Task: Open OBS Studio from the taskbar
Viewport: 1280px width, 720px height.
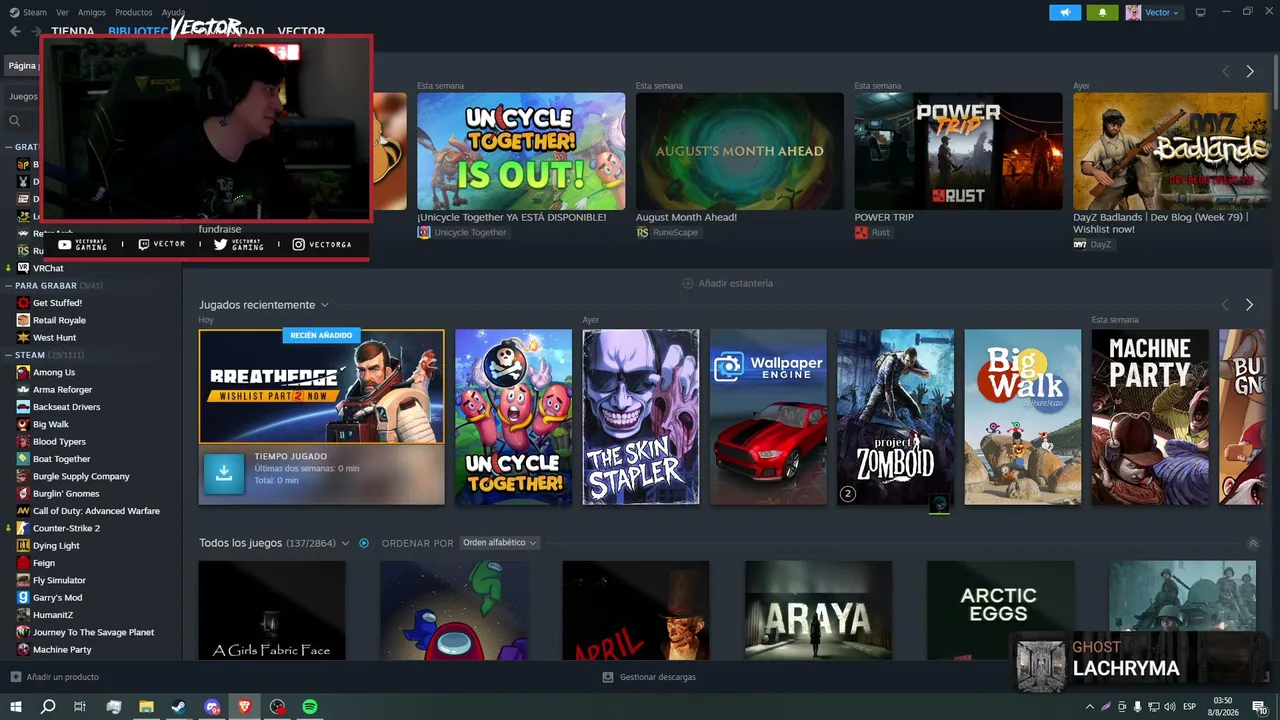Action: point(278,707)
